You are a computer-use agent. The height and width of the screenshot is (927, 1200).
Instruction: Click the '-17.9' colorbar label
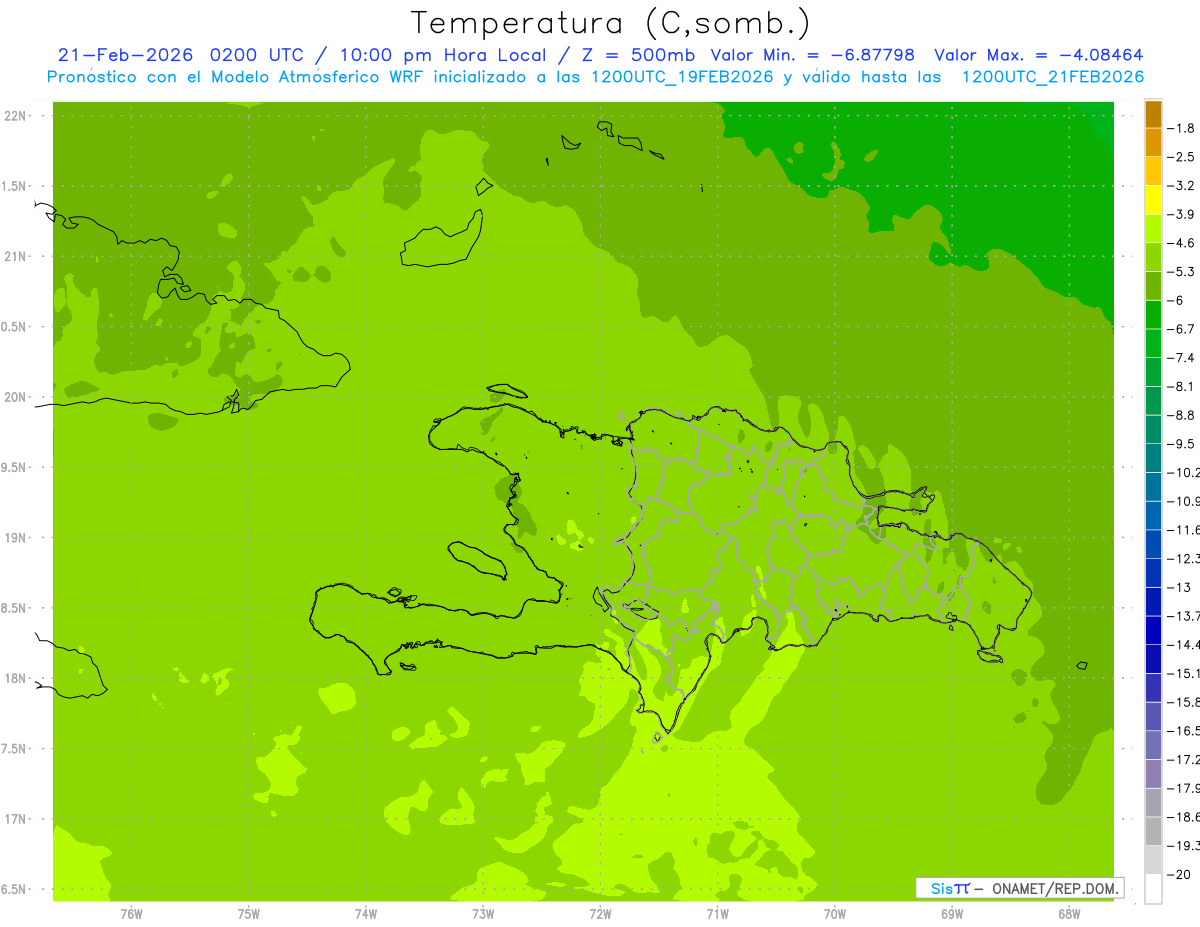[1183, 789]
